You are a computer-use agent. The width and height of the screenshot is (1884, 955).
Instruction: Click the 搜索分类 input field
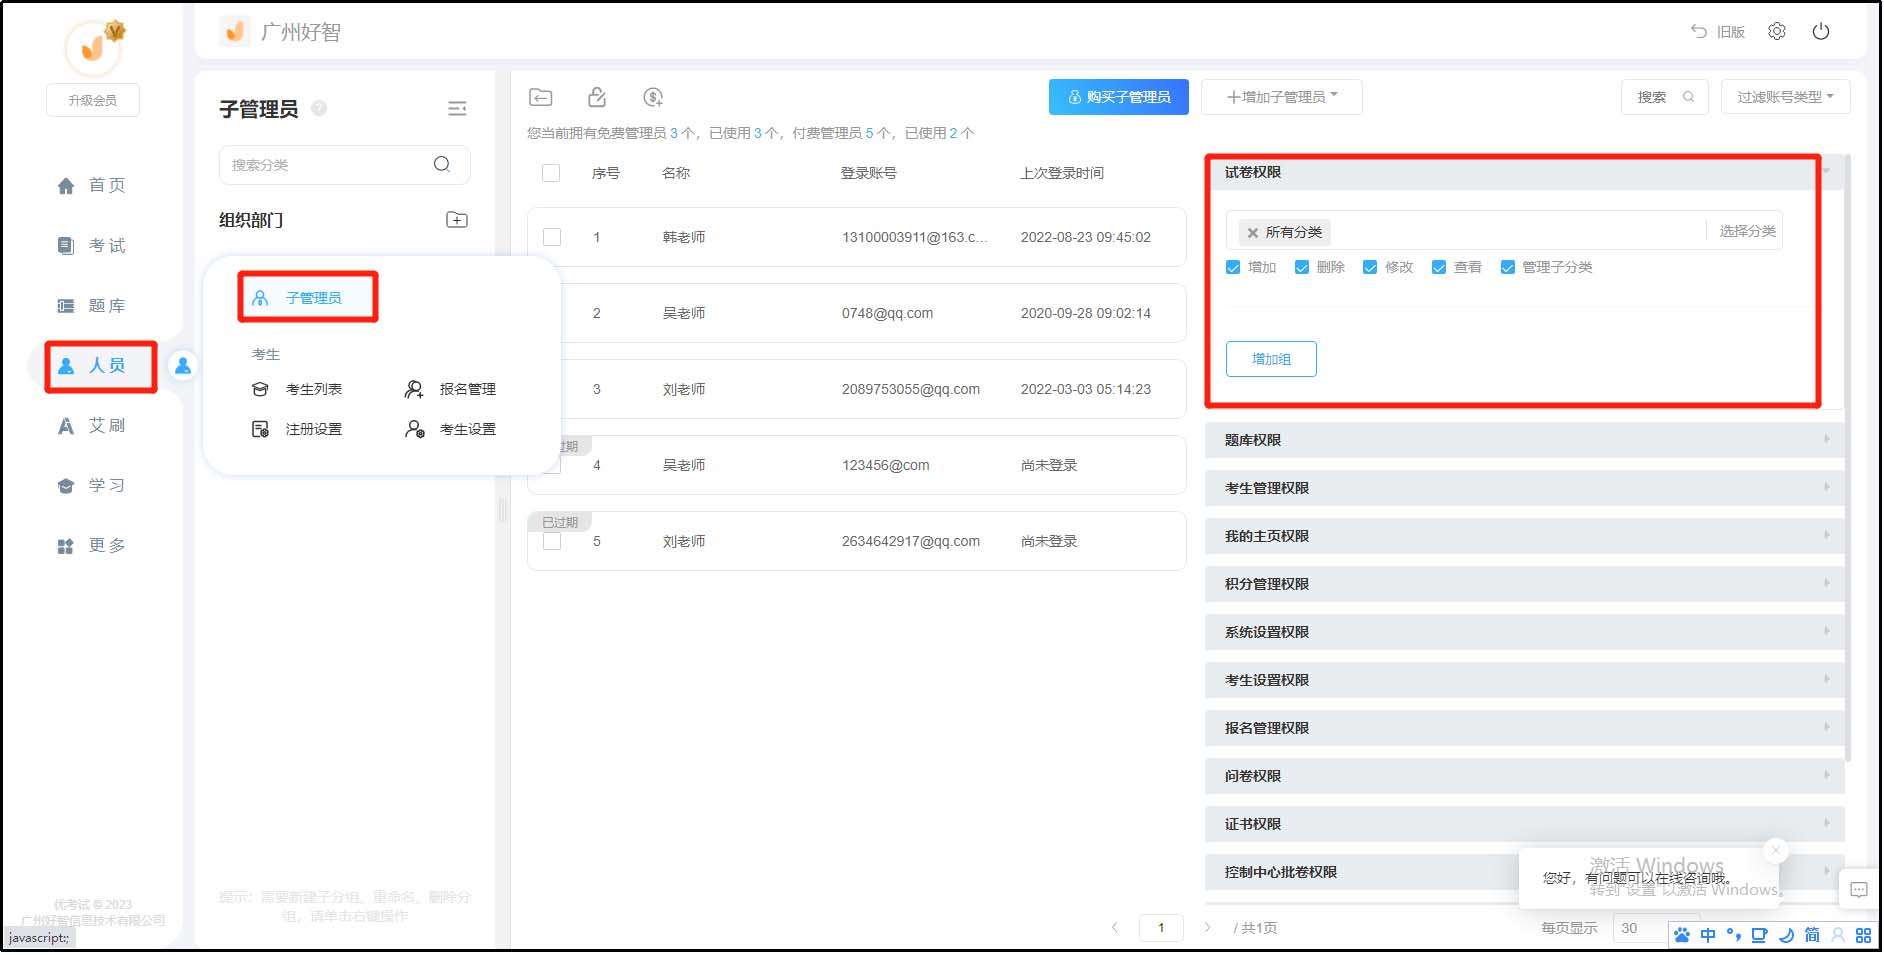point(328,165)
